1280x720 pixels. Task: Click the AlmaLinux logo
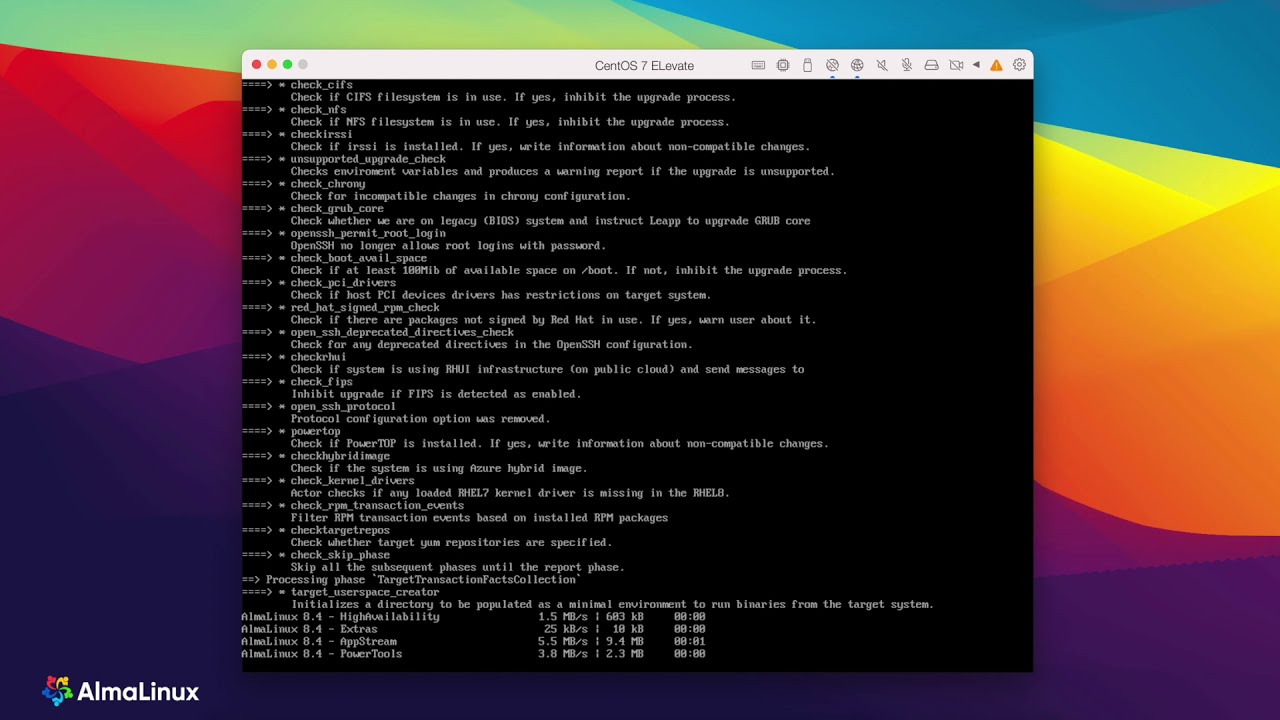click(121, 691)
